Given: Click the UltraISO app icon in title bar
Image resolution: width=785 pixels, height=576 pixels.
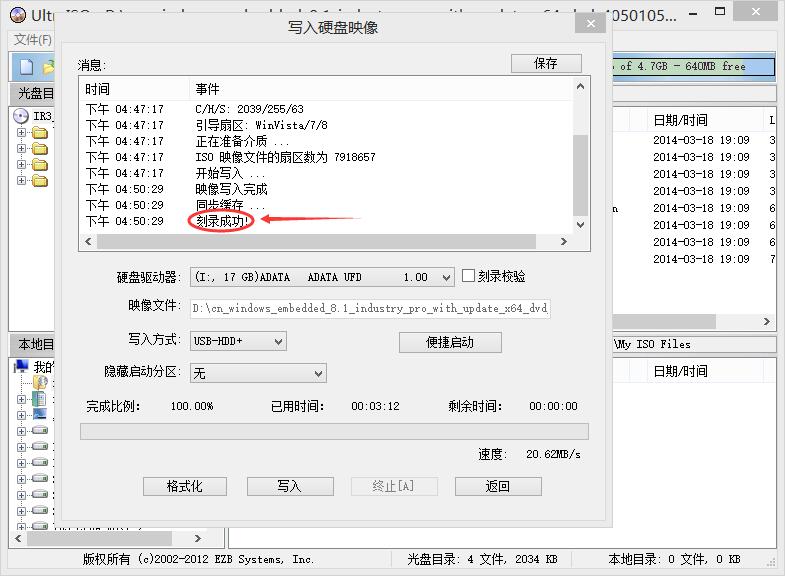Looking at the screenshot, I should click(x=18, y=15).
